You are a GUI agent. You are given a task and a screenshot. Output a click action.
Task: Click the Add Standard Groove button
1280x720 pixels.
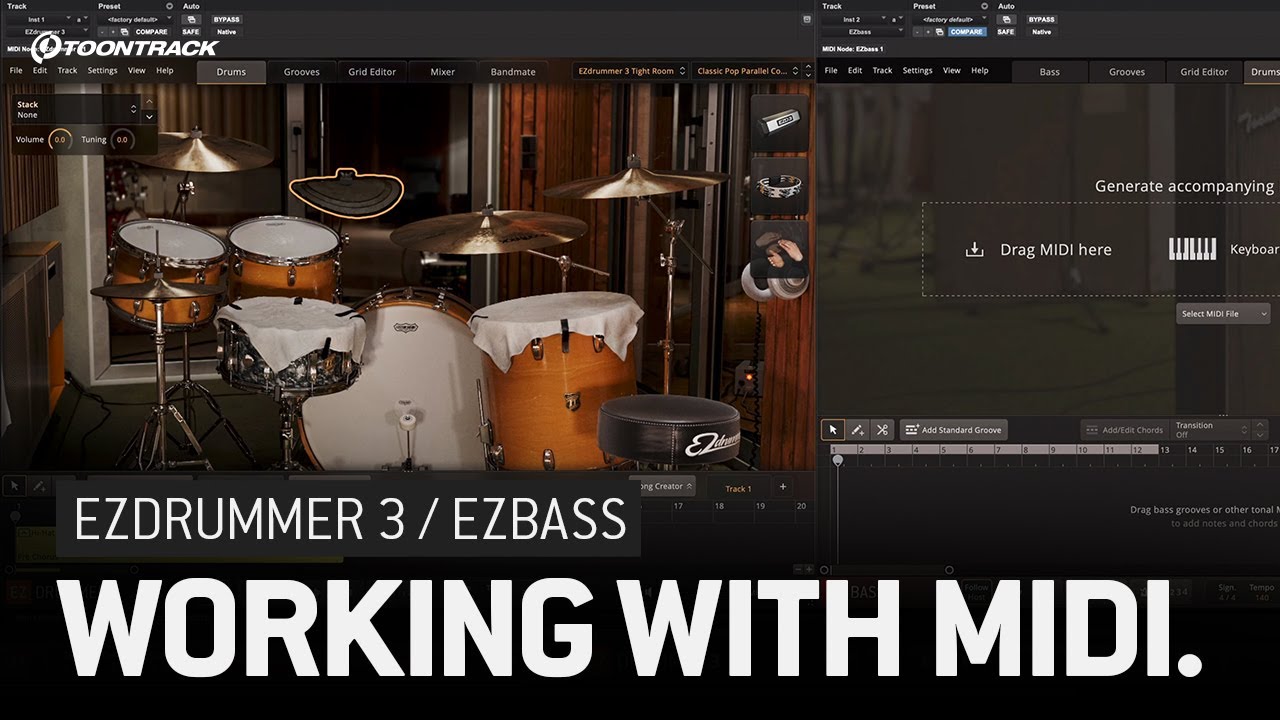(x=954, y=430)
